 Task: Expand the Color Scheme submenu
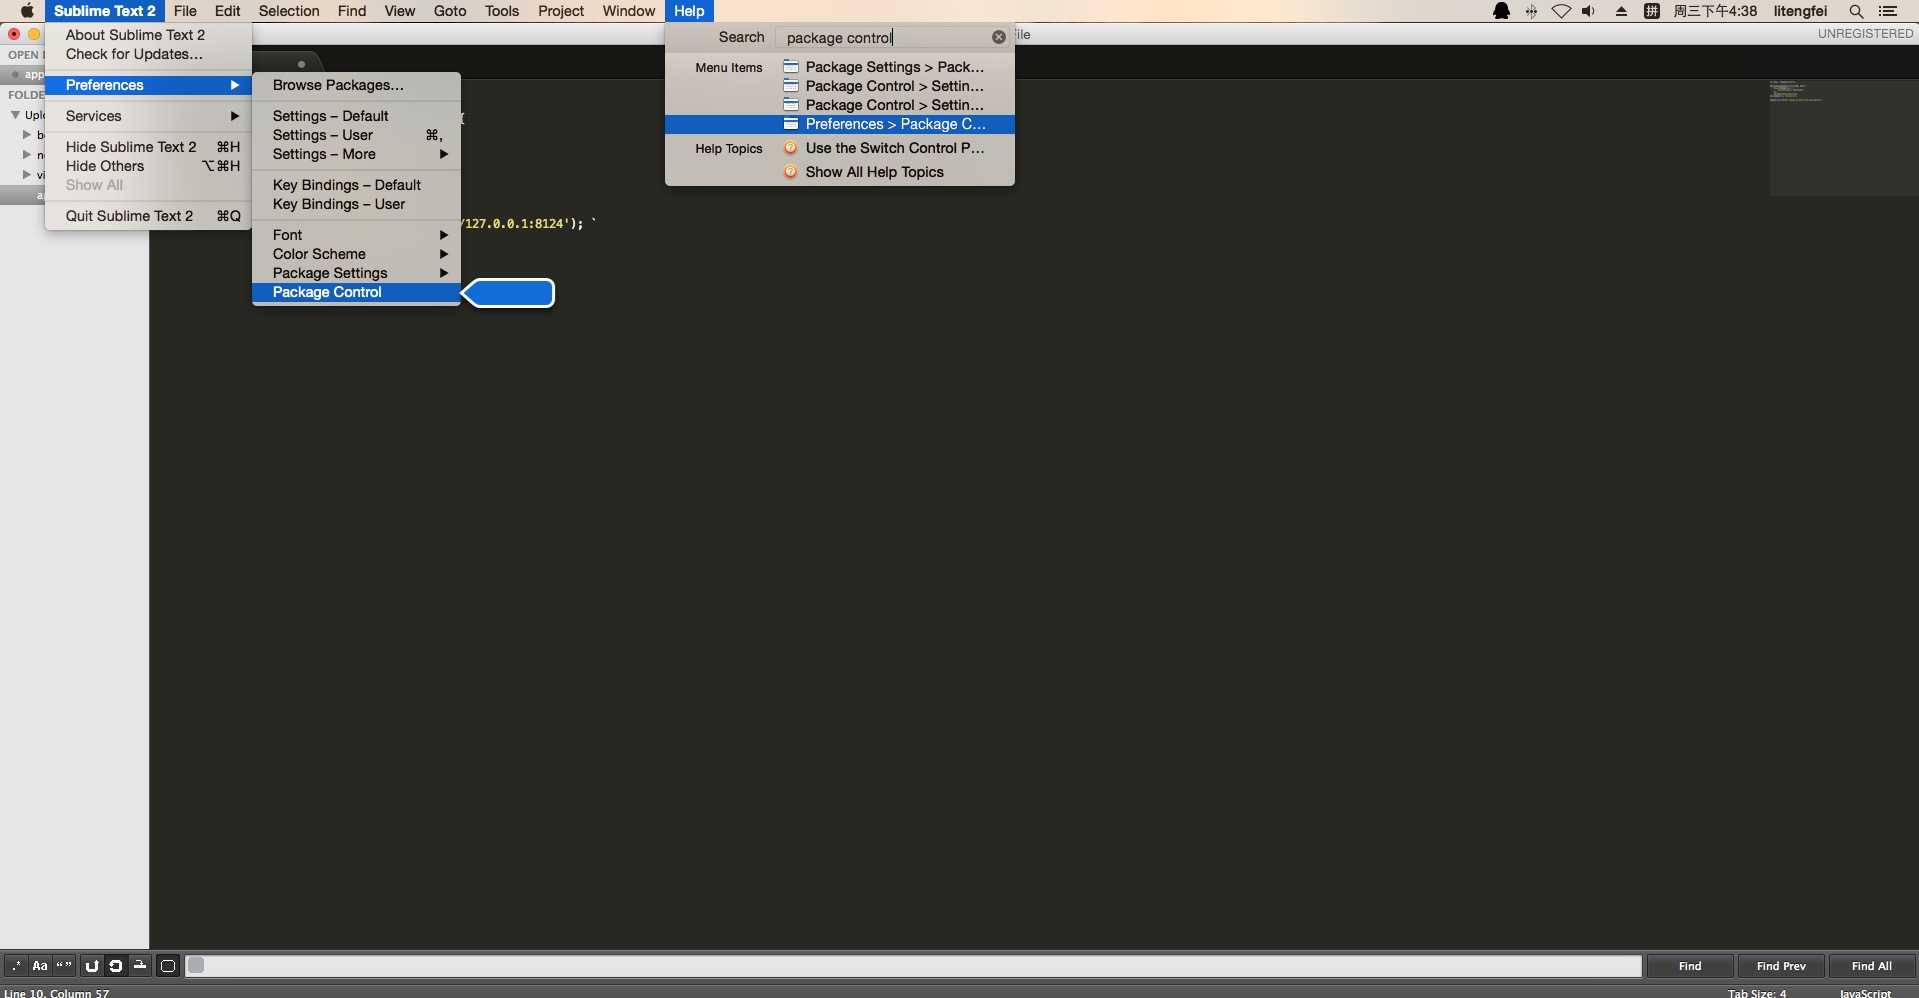(356, 254)
